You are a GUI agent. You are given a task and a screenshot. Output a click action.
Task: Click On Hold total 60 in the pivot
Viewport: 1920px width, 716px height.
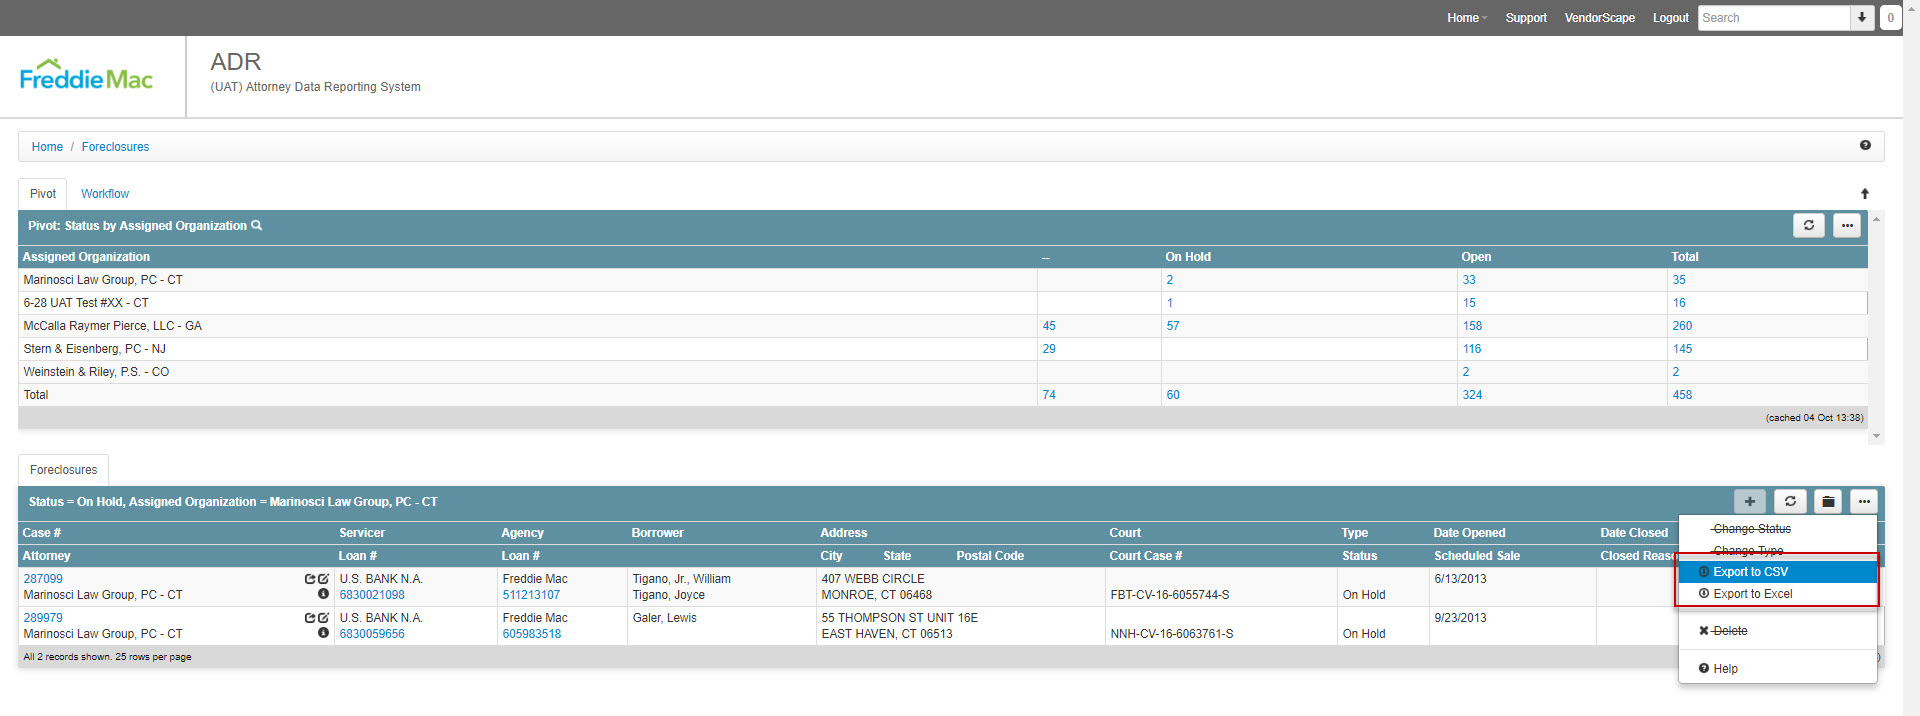tap(1173, 395)
